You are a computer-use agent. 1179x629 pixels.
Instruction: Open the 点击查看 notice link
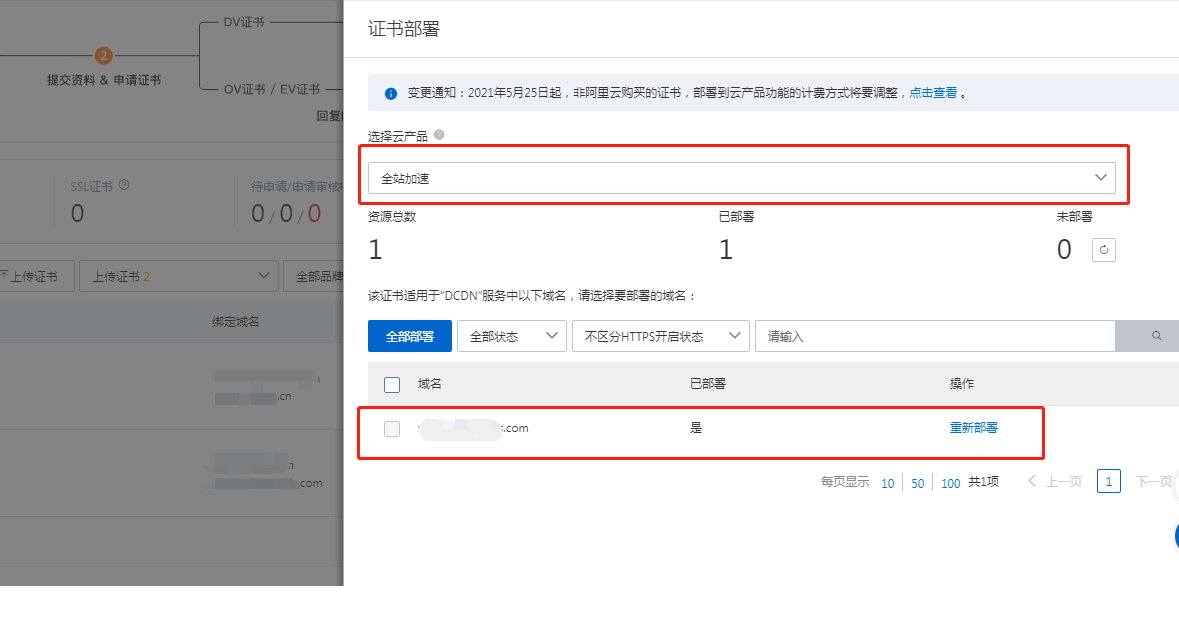(x=932, y=93)
